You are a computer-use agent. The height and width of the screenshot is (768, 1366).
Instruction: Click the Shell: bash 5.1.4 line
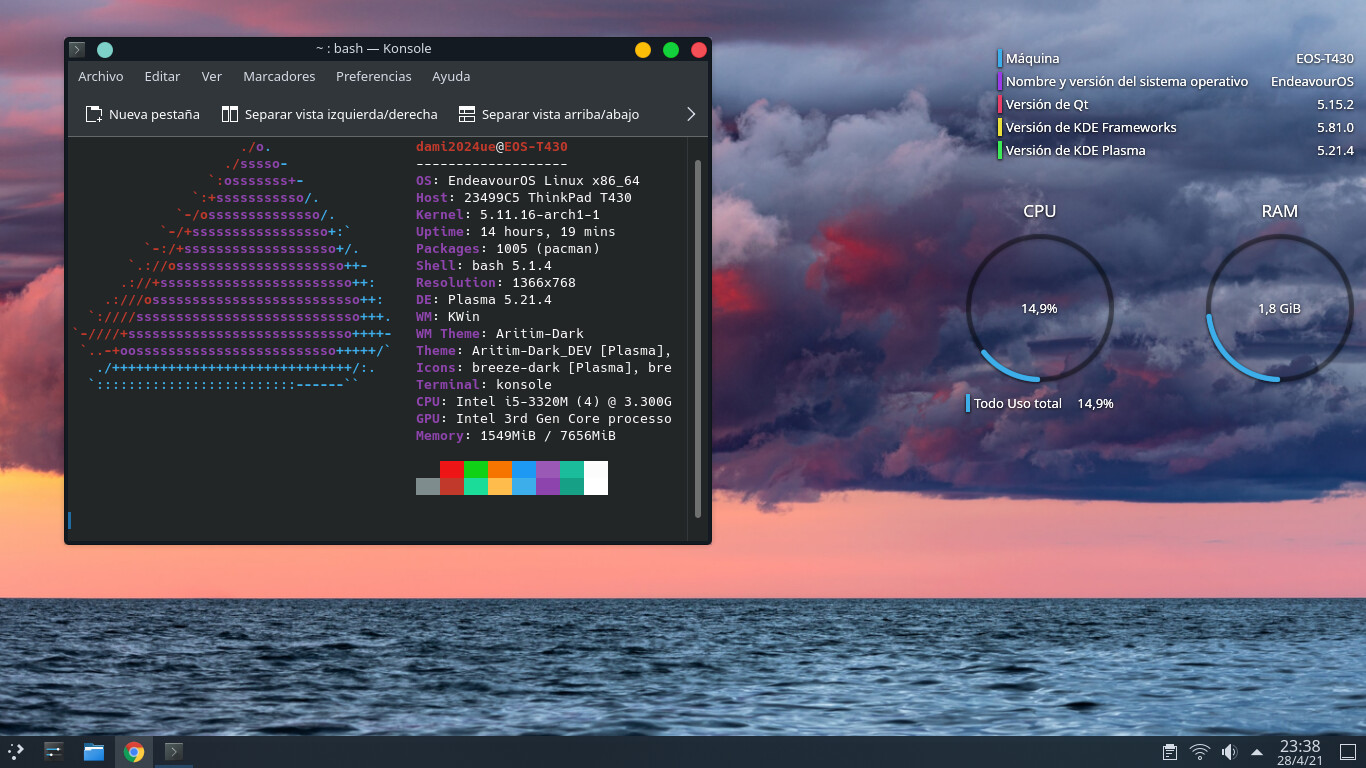(484, 266)
